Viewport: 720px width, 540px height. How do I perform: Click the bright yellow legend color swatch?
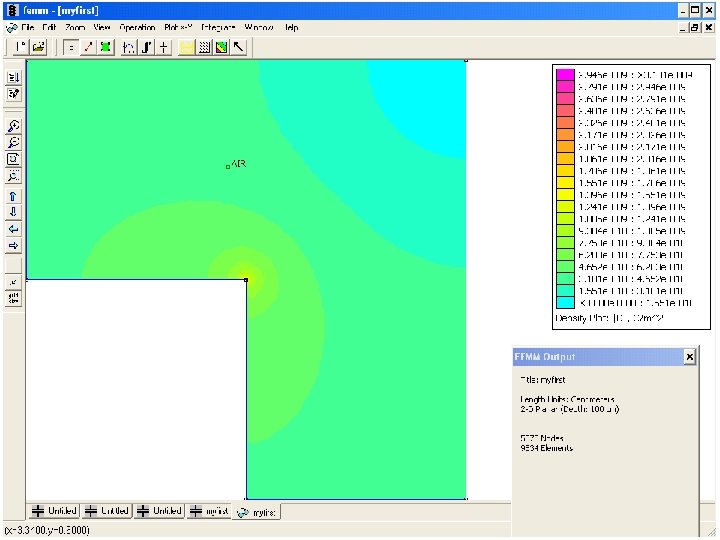pos(565,183)
